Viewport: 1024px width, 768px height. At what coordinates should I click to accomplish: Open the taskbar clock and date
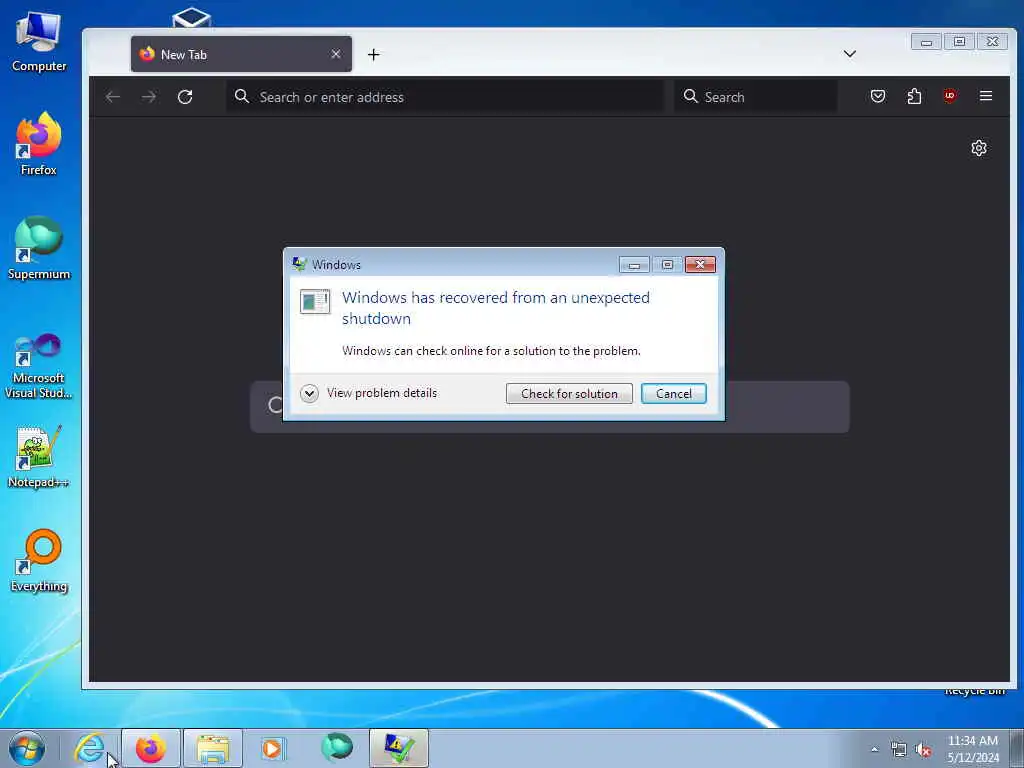[x=973, y=749]
